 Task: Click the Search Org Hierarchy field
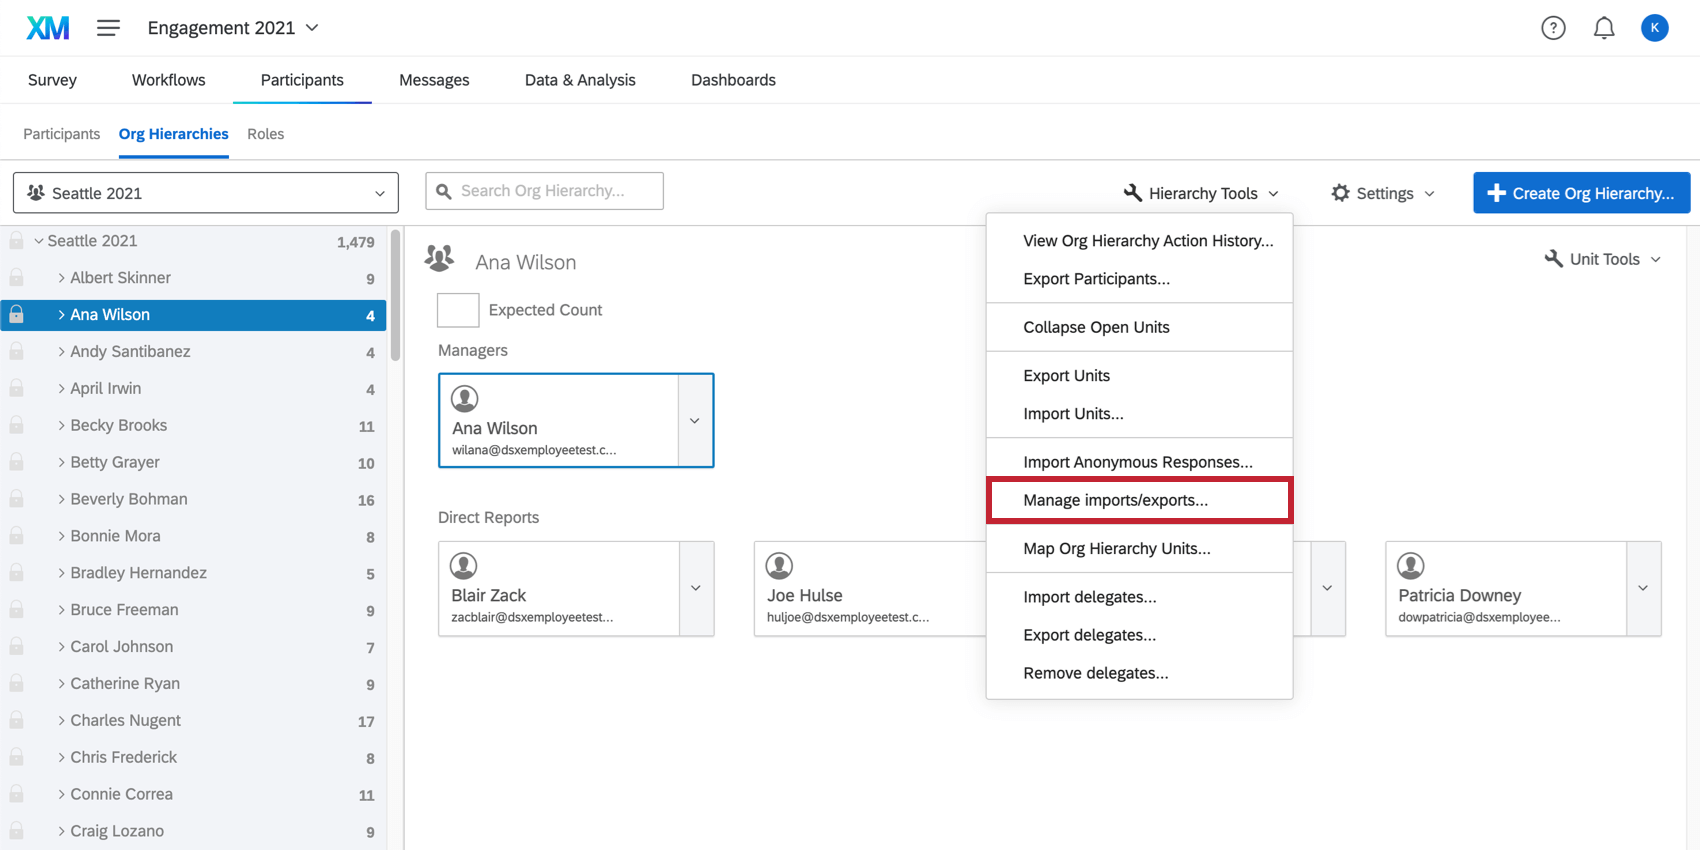point(544,191)
